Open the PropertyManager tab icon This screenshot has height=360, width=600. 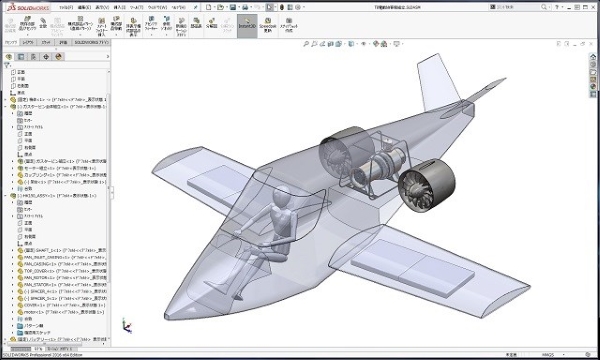click(21, 57)
